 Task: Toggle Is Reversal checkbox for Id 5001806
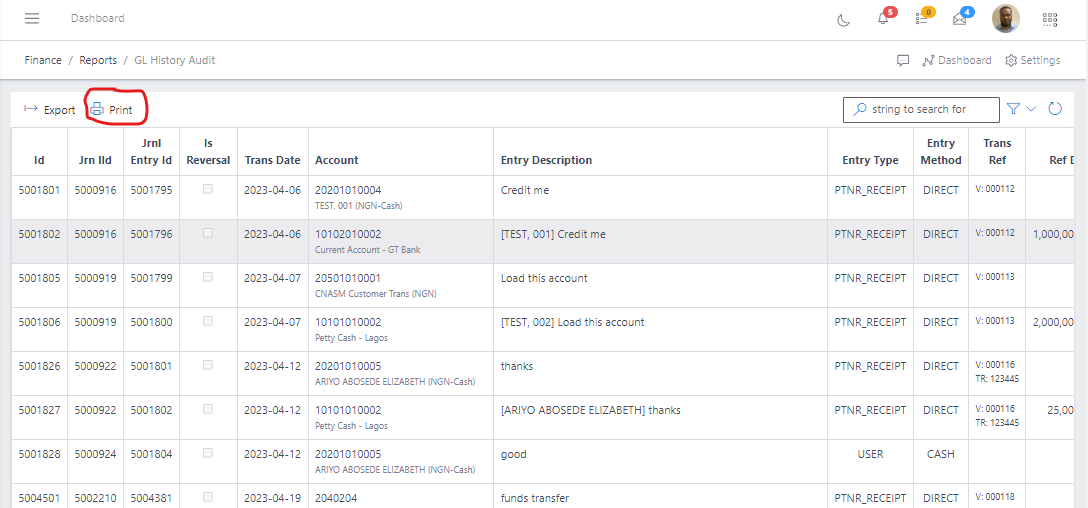coord(207,321)
